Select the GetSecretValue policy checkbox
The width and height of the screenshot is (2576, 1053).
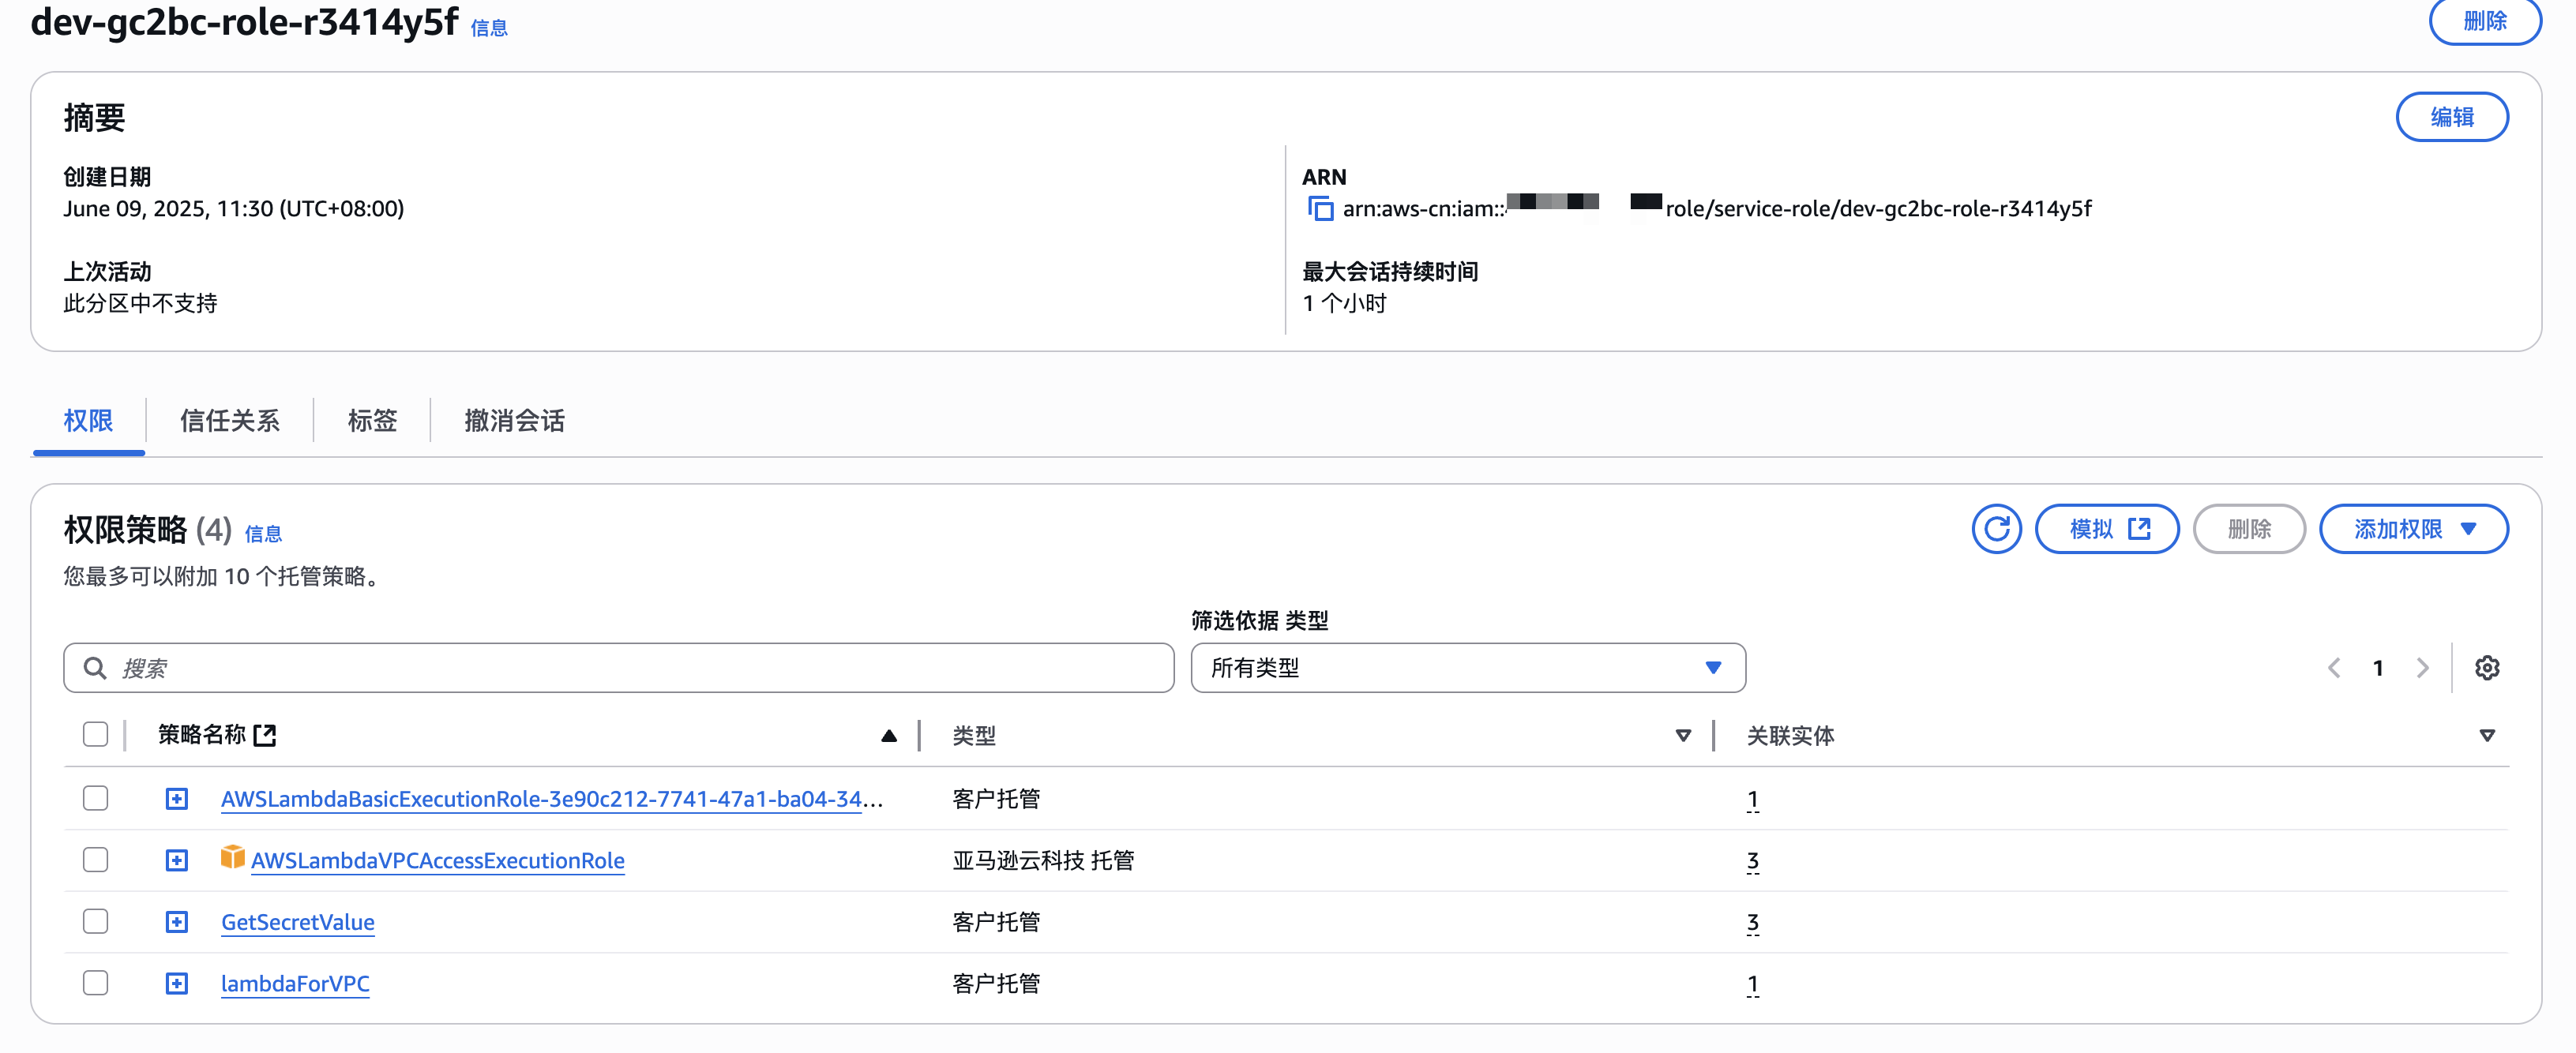coord(96,921)
